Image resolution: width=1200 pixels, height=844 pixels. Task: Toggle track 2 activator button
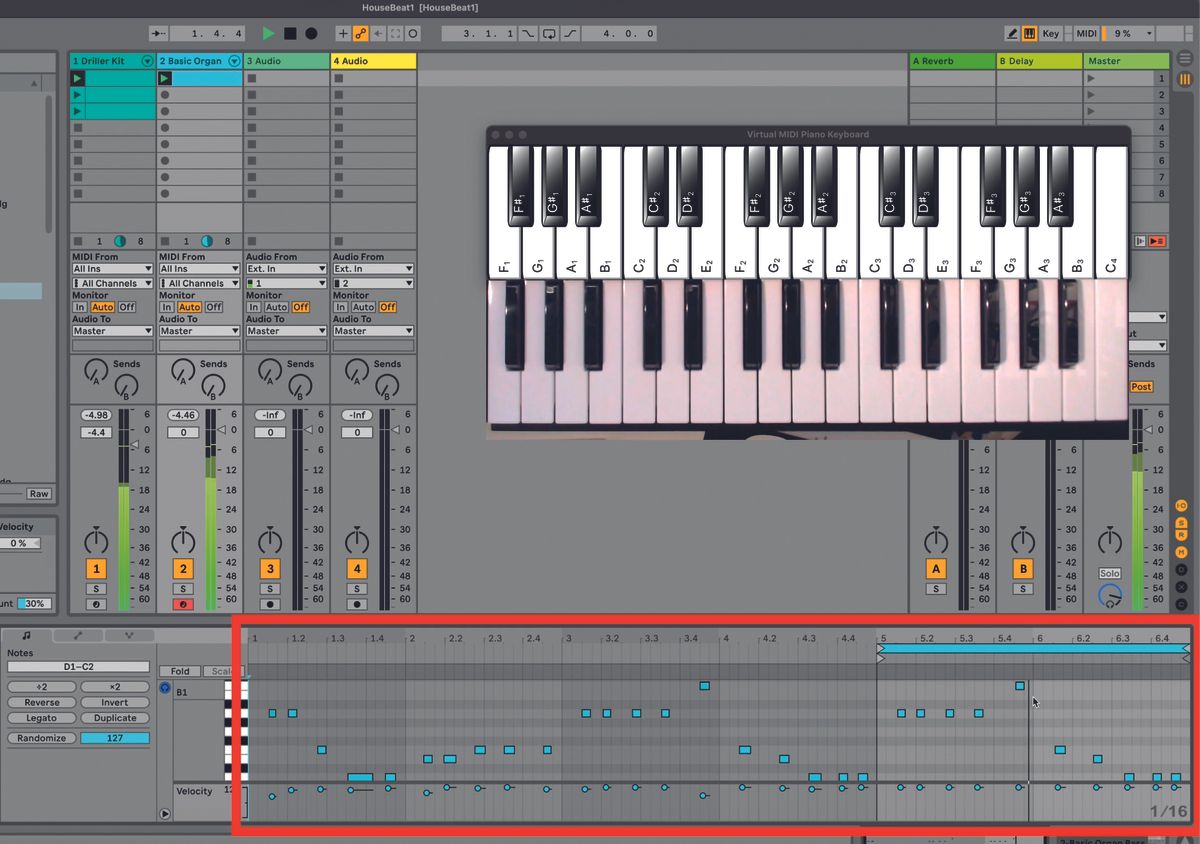tap(183, 569)
